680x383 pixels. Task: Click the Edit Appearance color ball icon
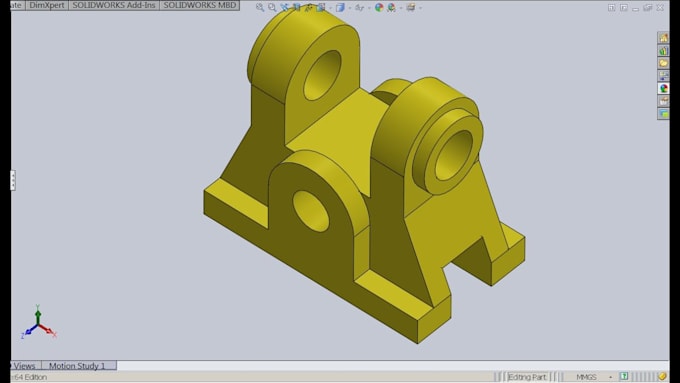tap(379, 7)
